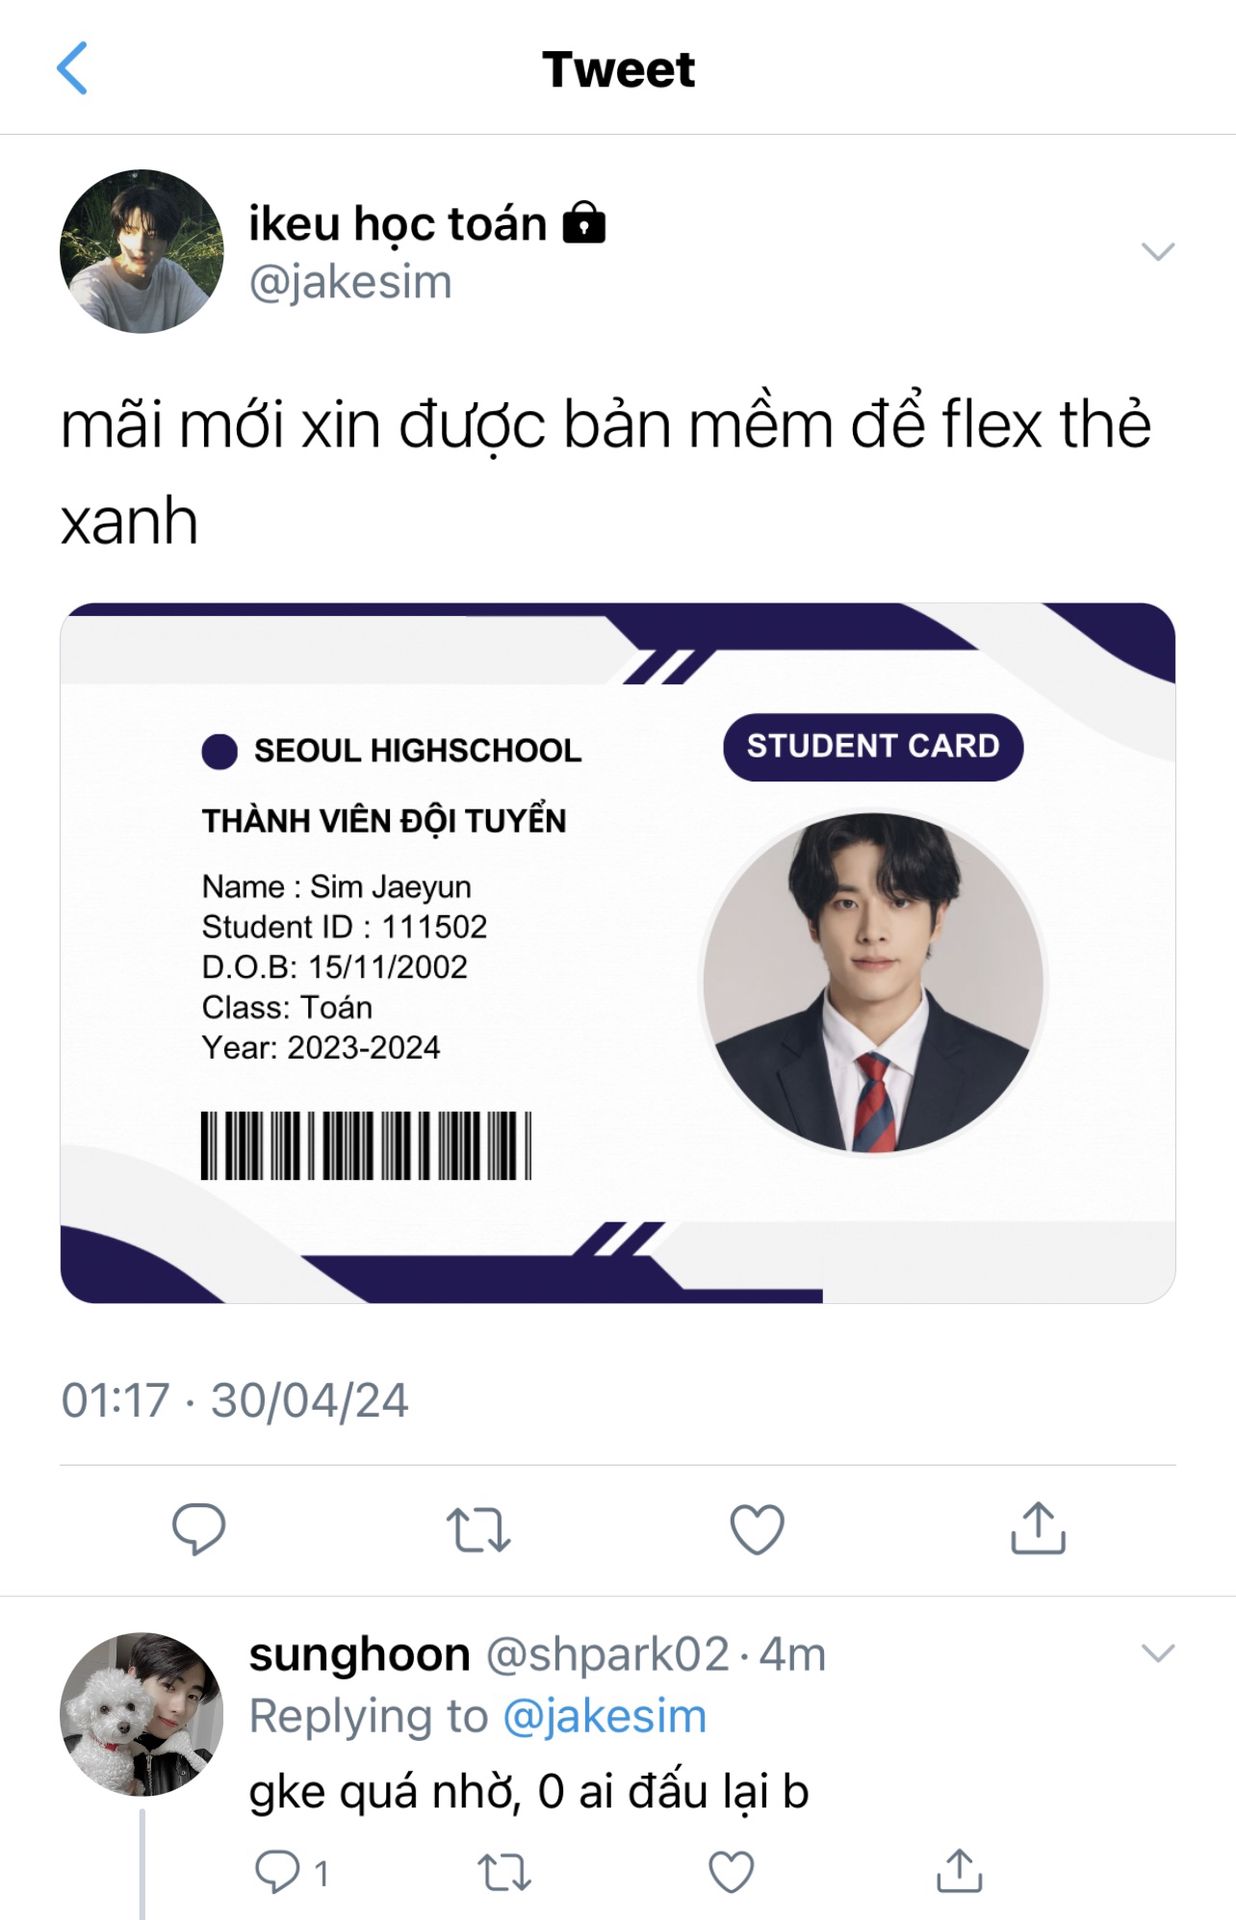Image resolution: width=1236 pixels, height=1920 pixels.
Task: Tap the @jakesim mention link
Action: pos(604,1716)
